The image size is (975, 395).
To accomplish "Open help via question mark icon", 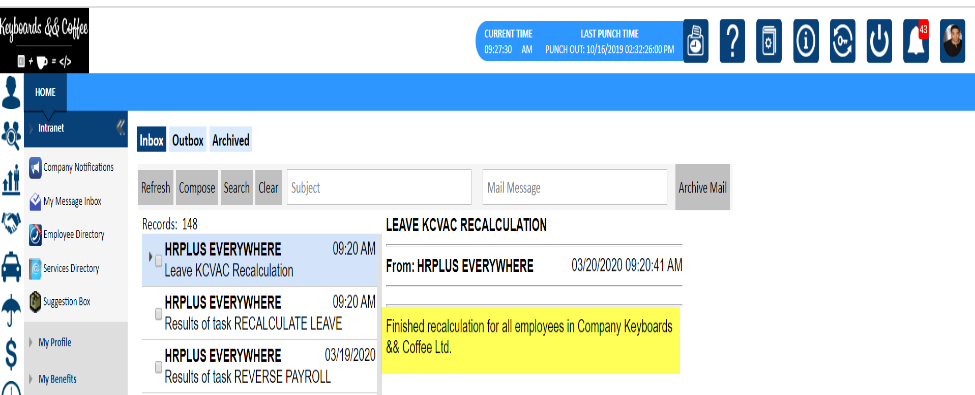I will tap(732, 41).
